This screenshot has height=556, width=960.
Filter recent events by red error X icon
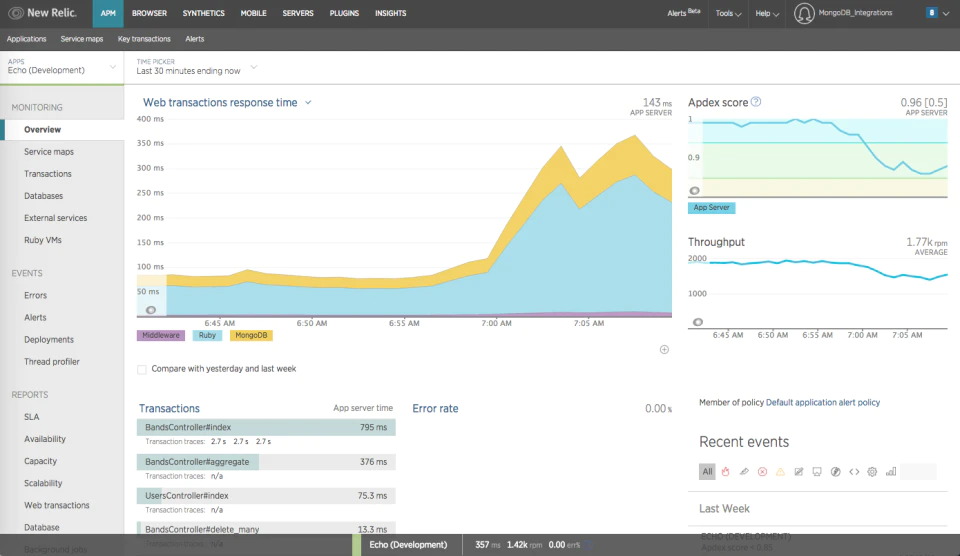762,471
